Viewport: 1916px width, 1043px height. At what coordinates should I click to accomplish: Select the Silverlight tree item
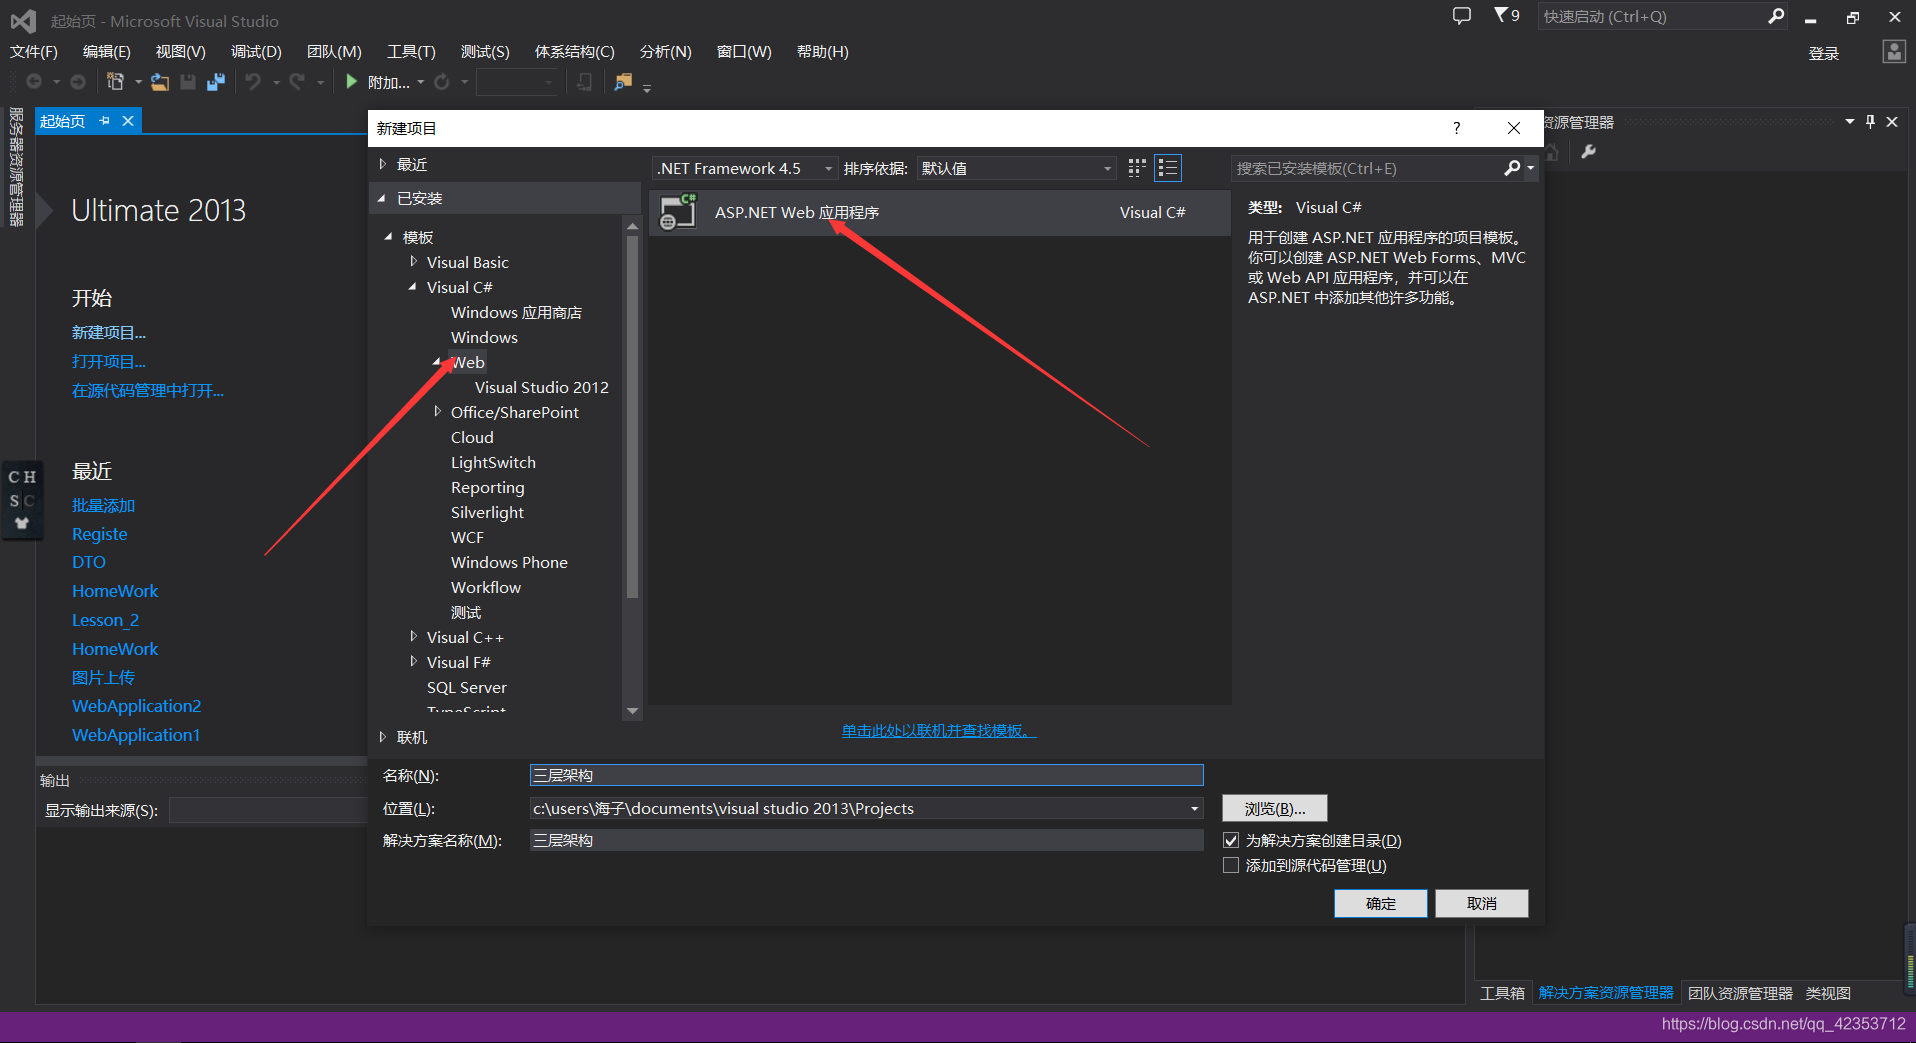click(x=487, y=512)
